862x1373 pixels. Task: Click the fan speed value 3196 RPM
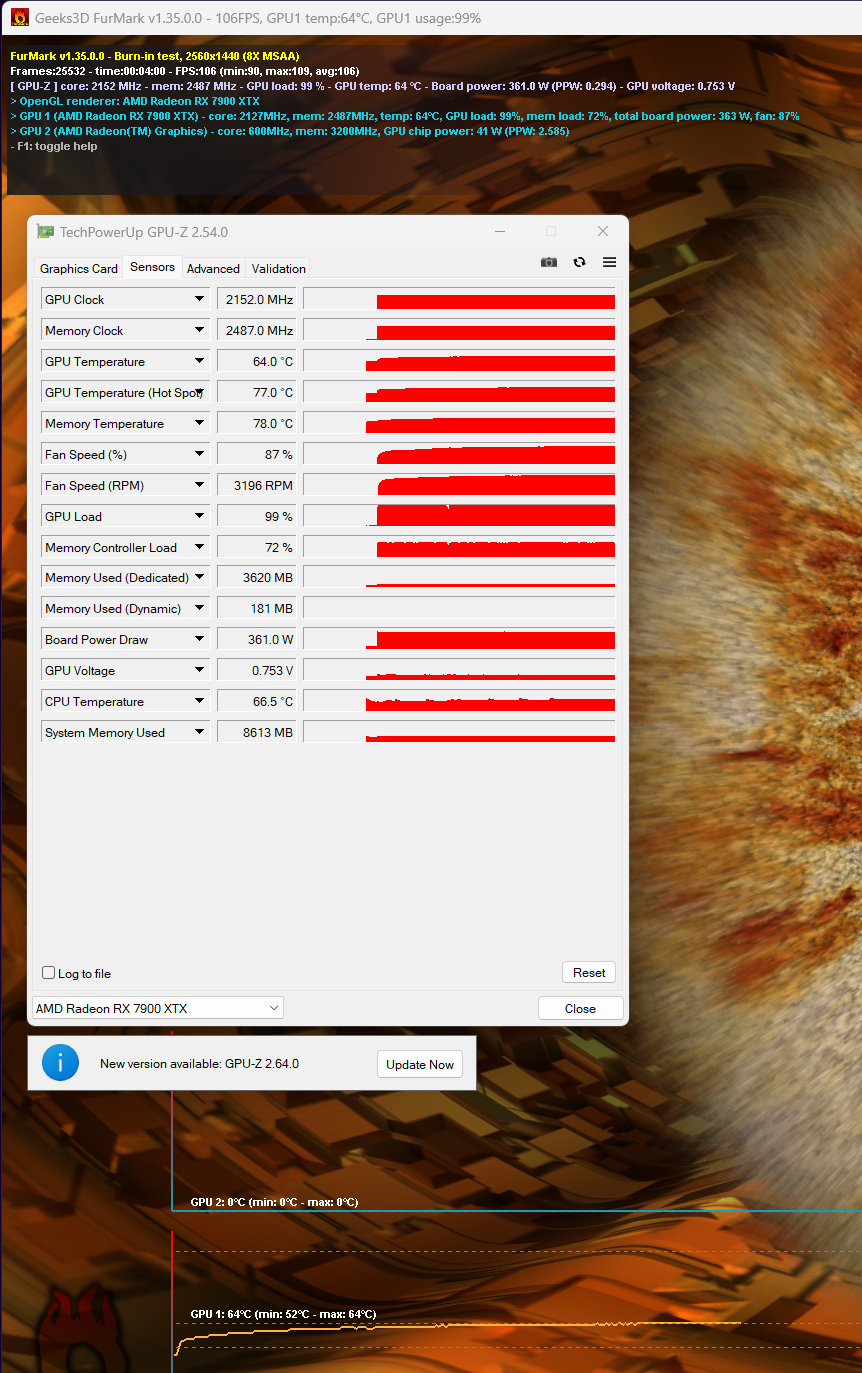(256, 485)
